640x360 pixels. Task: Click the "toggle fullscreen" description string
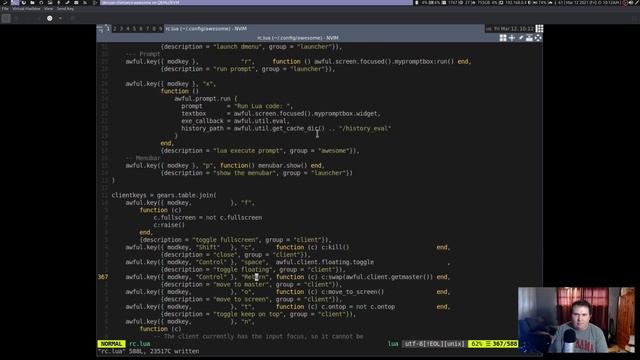(225, 240)
